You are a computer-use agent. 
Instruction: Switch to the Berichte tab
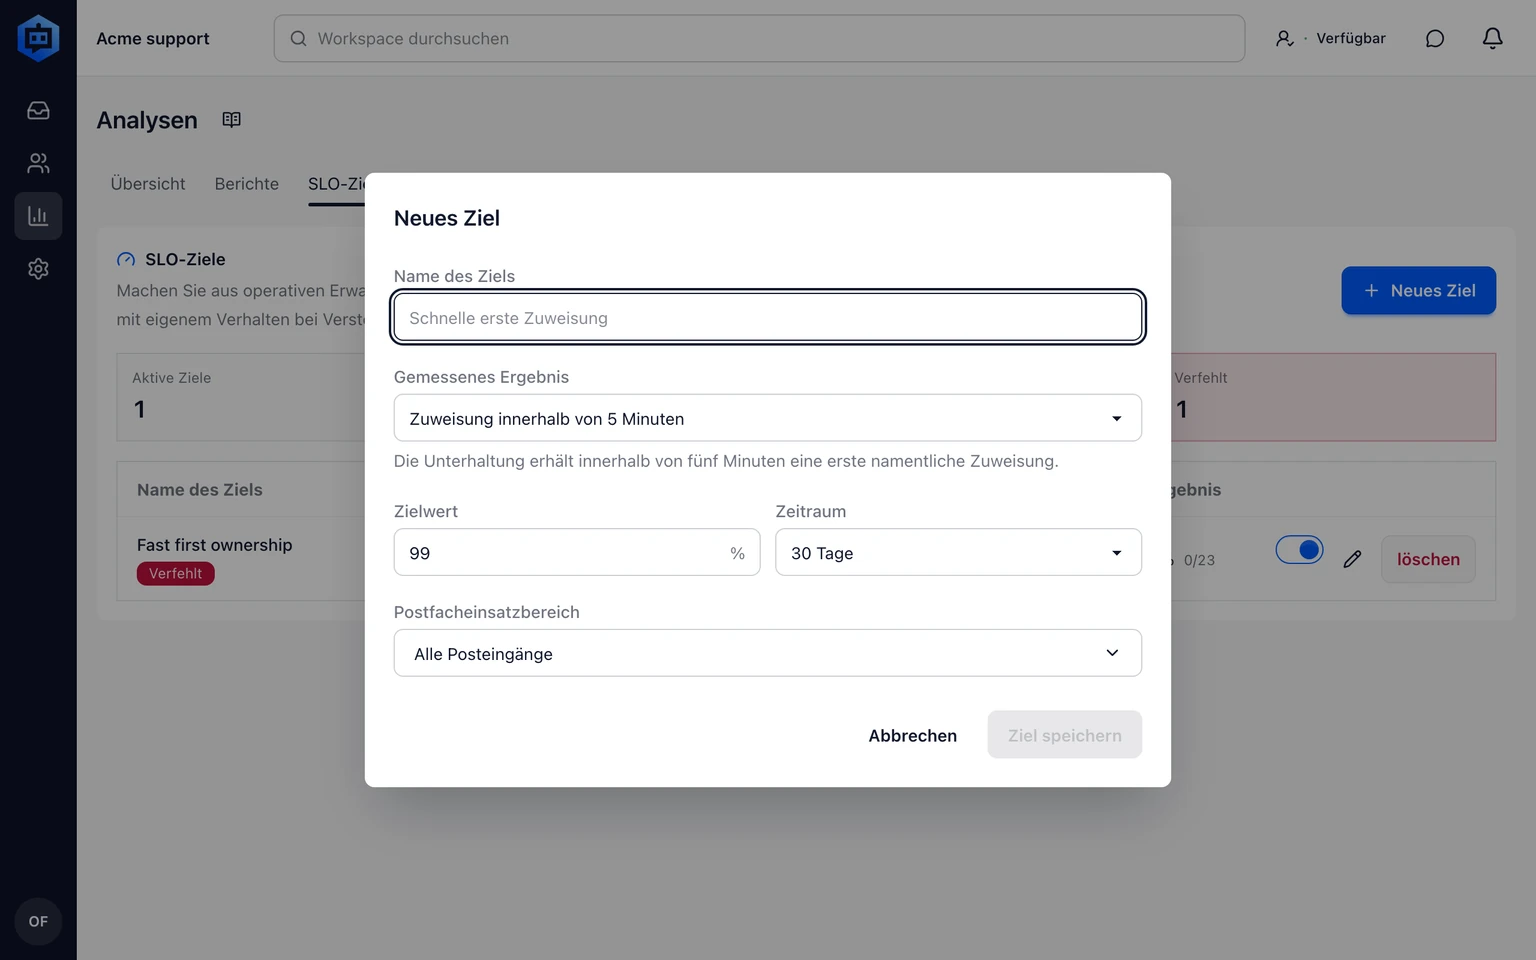247,184
